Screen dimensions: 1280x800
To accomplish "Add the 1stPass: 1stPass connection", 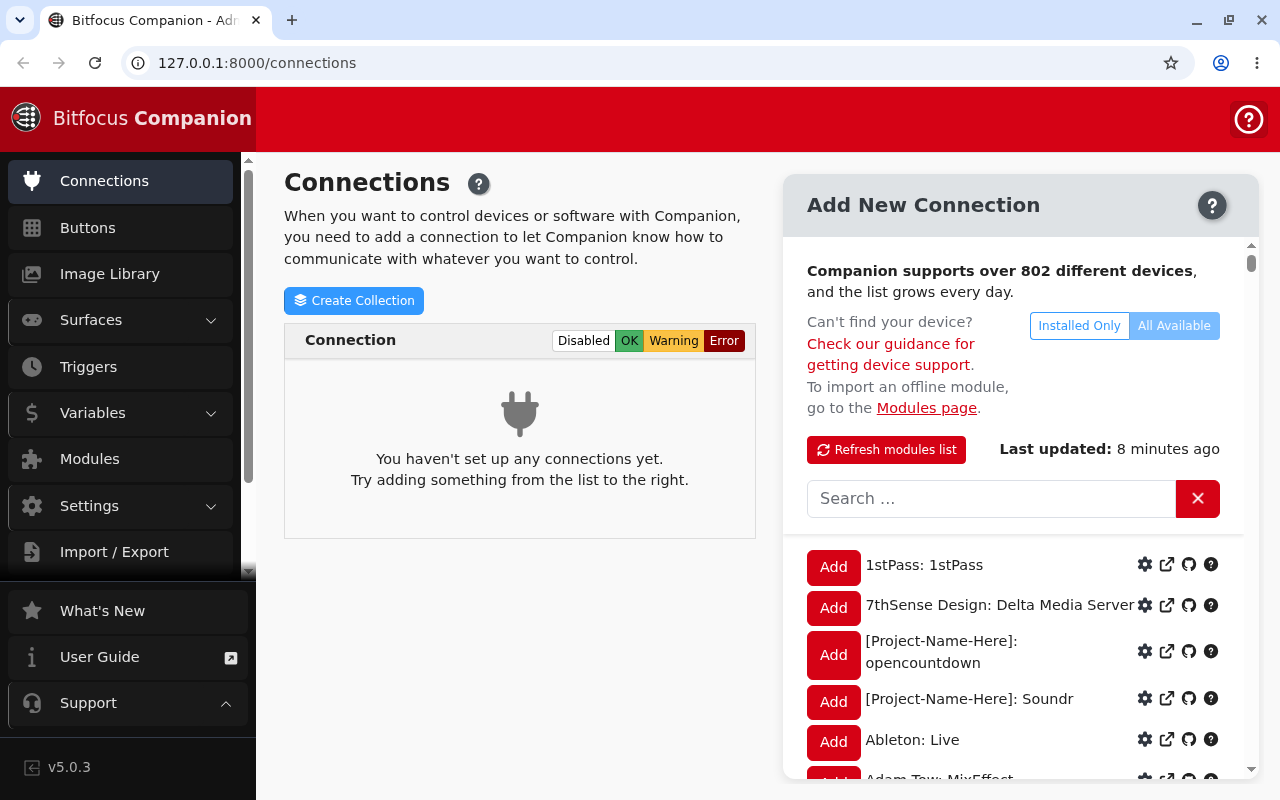I will point(834,567).
